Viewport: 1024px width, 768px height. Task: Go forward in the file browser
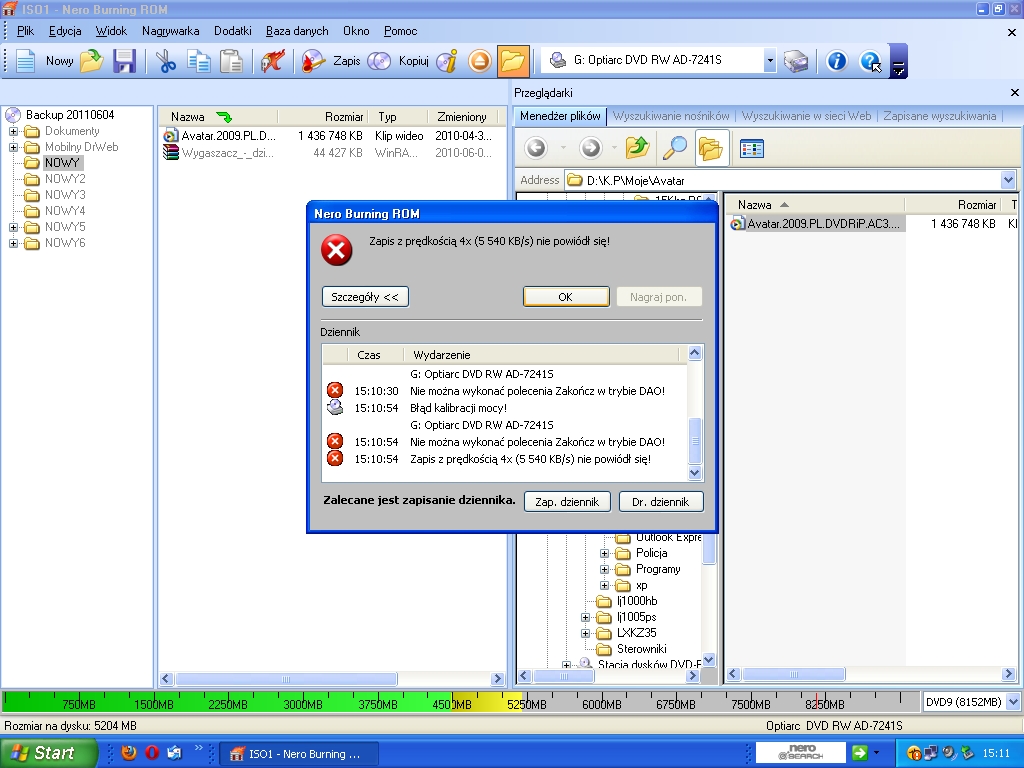[590, 148]
